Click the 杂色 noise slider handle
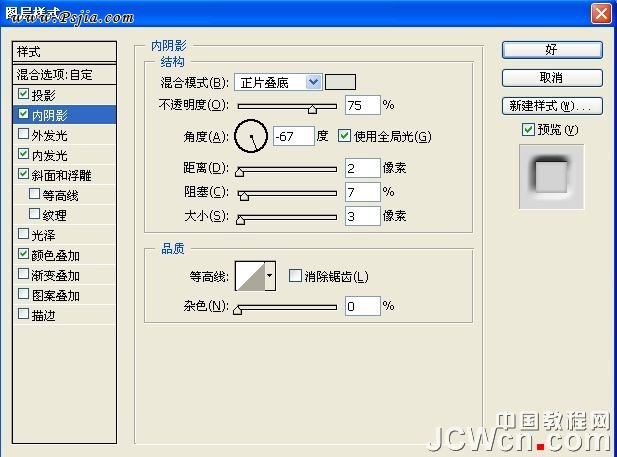This screenshot has height=457, width=617. [x=237, y=310]
